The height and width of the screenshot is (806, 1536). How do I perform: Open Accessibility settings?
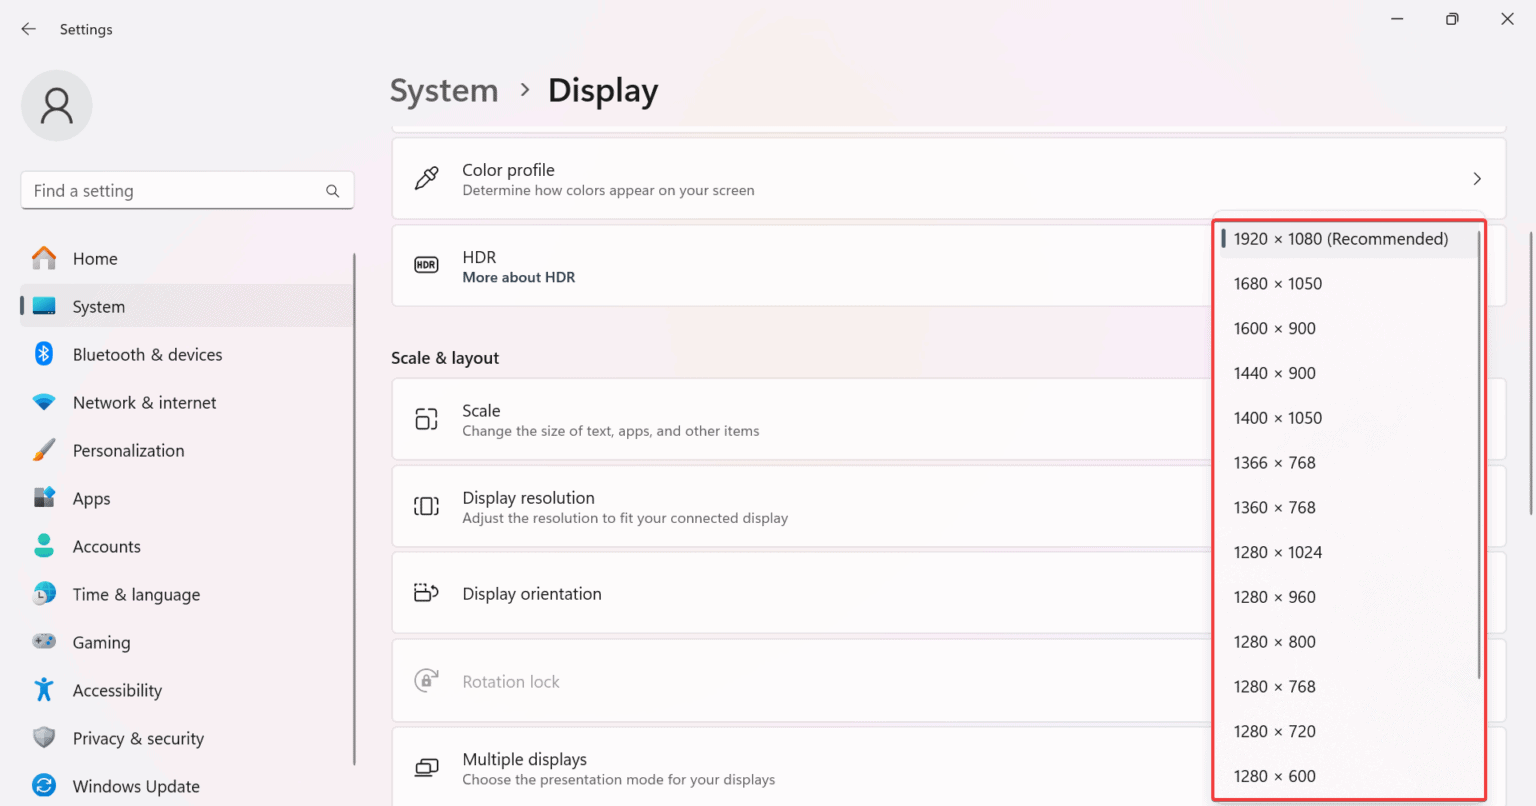117,691
